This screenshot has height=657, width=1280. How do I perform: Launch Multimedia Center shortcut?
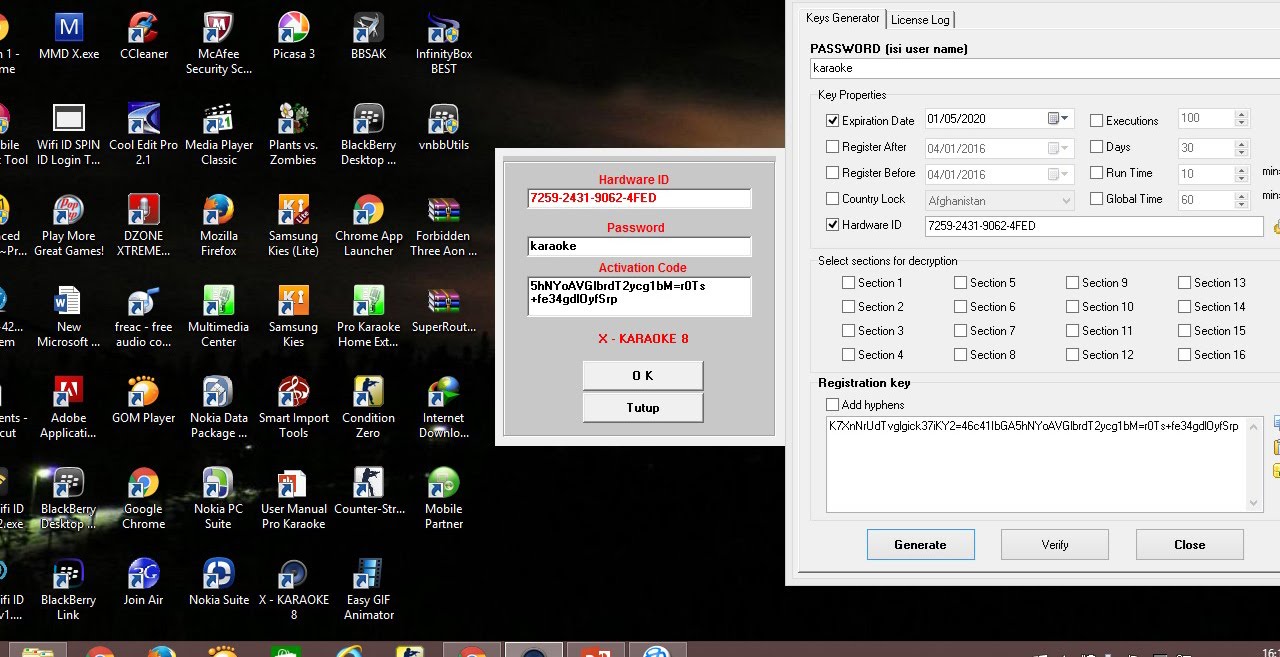tap(219, 316)
